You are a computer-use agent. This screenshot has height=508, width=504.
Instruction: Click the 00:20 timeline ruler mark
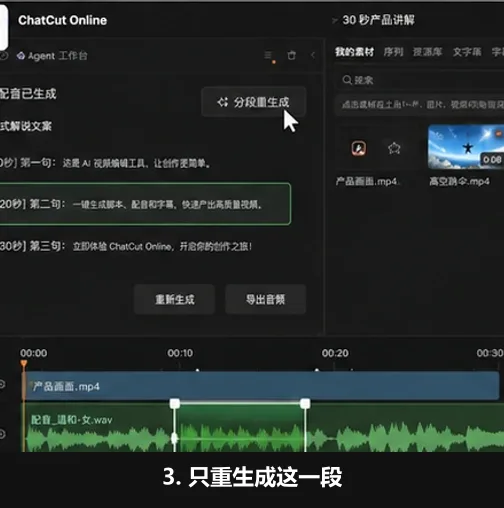coord(335,353)
